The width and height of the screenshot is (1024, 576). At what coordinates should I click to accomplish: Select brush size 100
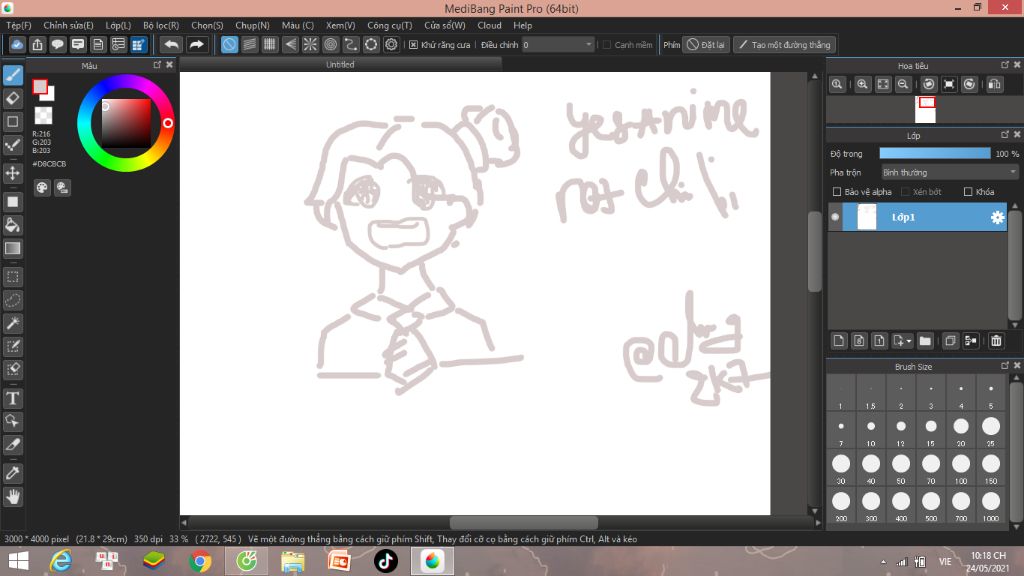(961, 468)
